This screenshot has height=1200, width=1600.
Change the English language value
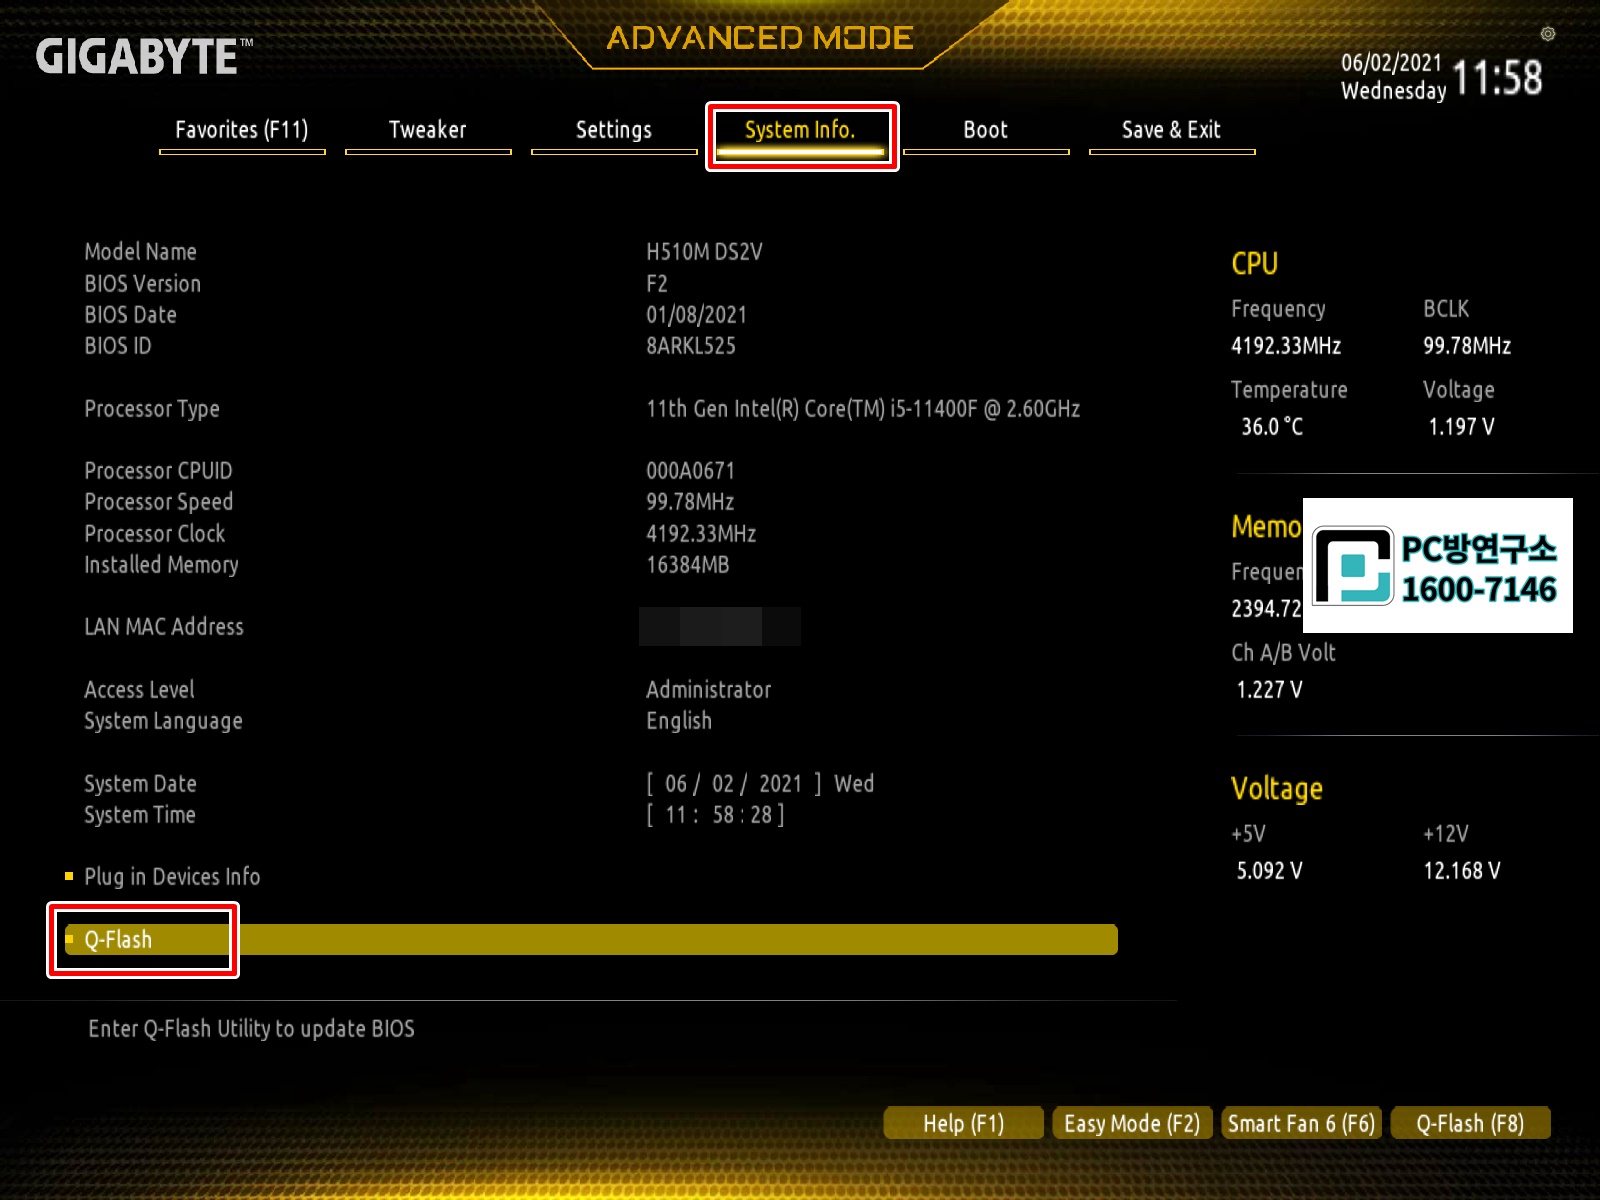(679, 721)
